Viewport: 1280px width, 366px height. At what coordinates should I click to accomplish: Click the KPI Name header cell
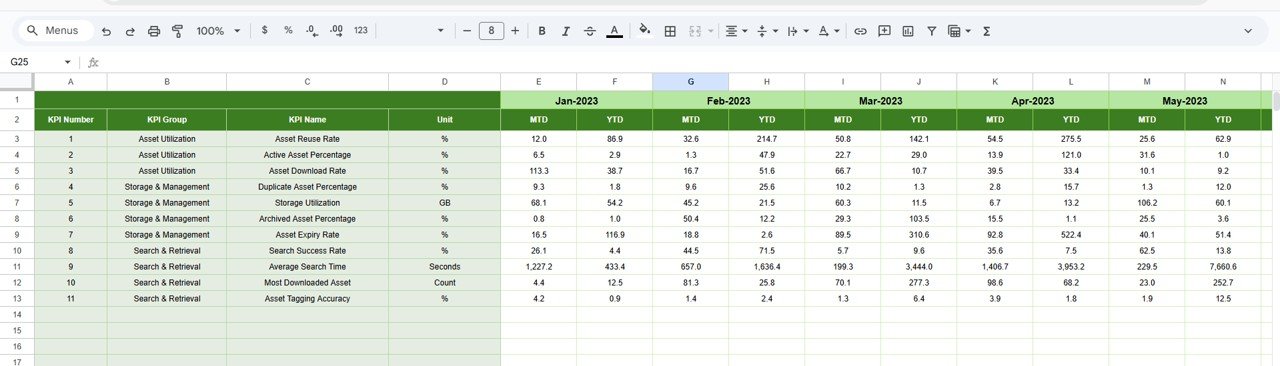coord(307,119)
